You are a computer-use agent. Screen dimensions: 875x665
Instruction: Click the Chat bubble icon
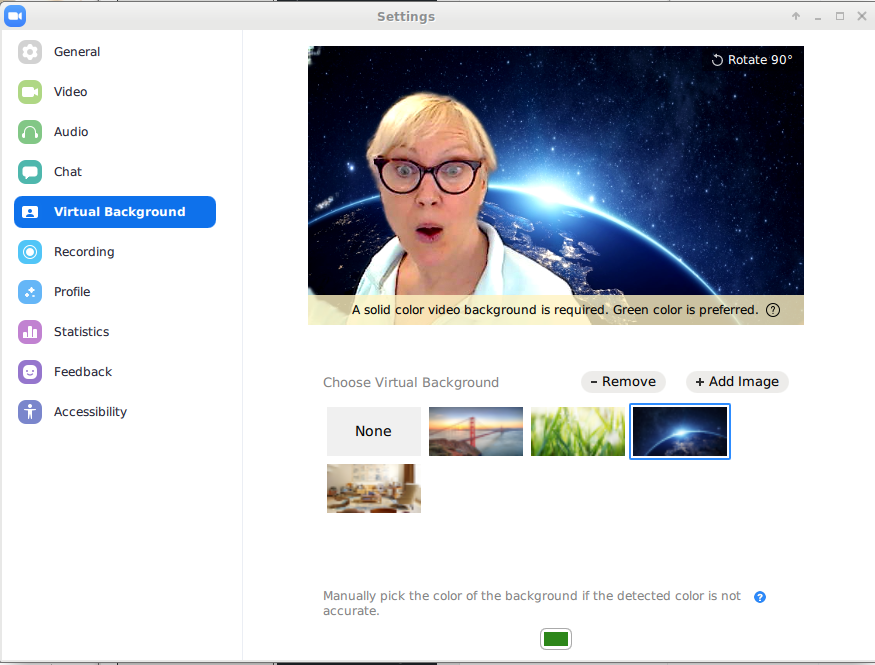point(30,172)
